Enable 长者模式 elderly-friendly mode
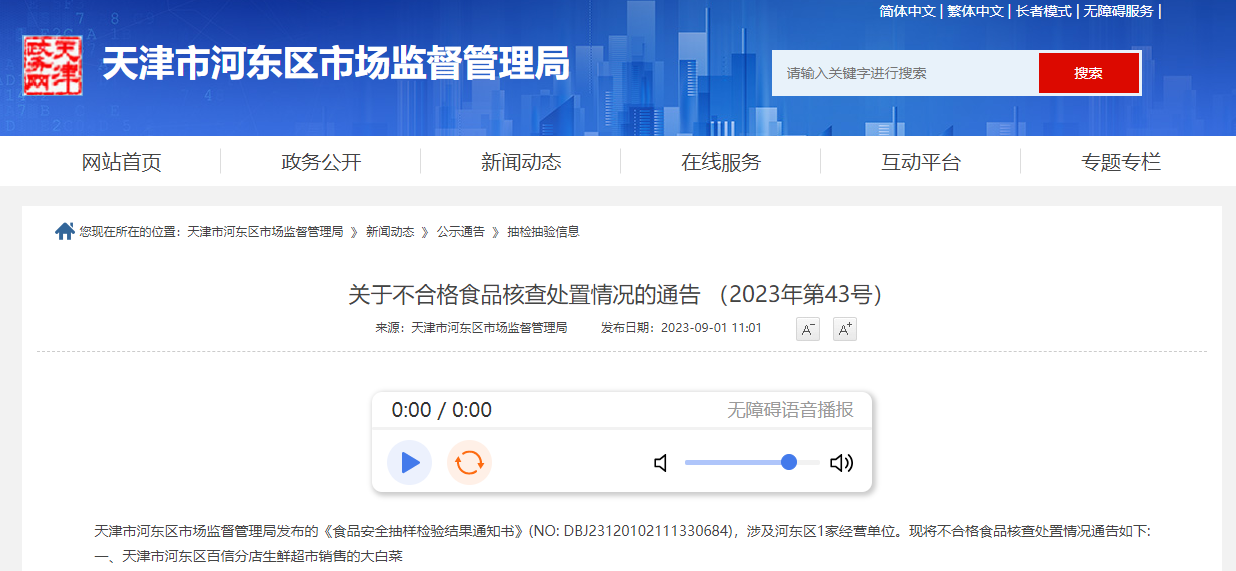 1043,11
